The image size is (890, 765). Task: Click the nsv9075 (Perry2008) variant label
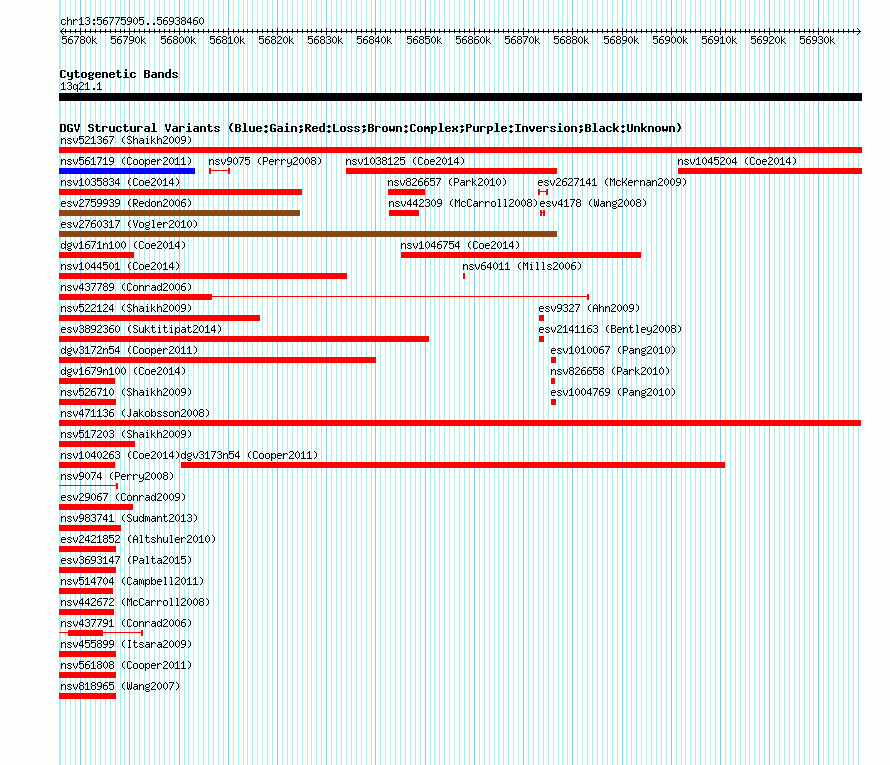(x=265, y=161)
